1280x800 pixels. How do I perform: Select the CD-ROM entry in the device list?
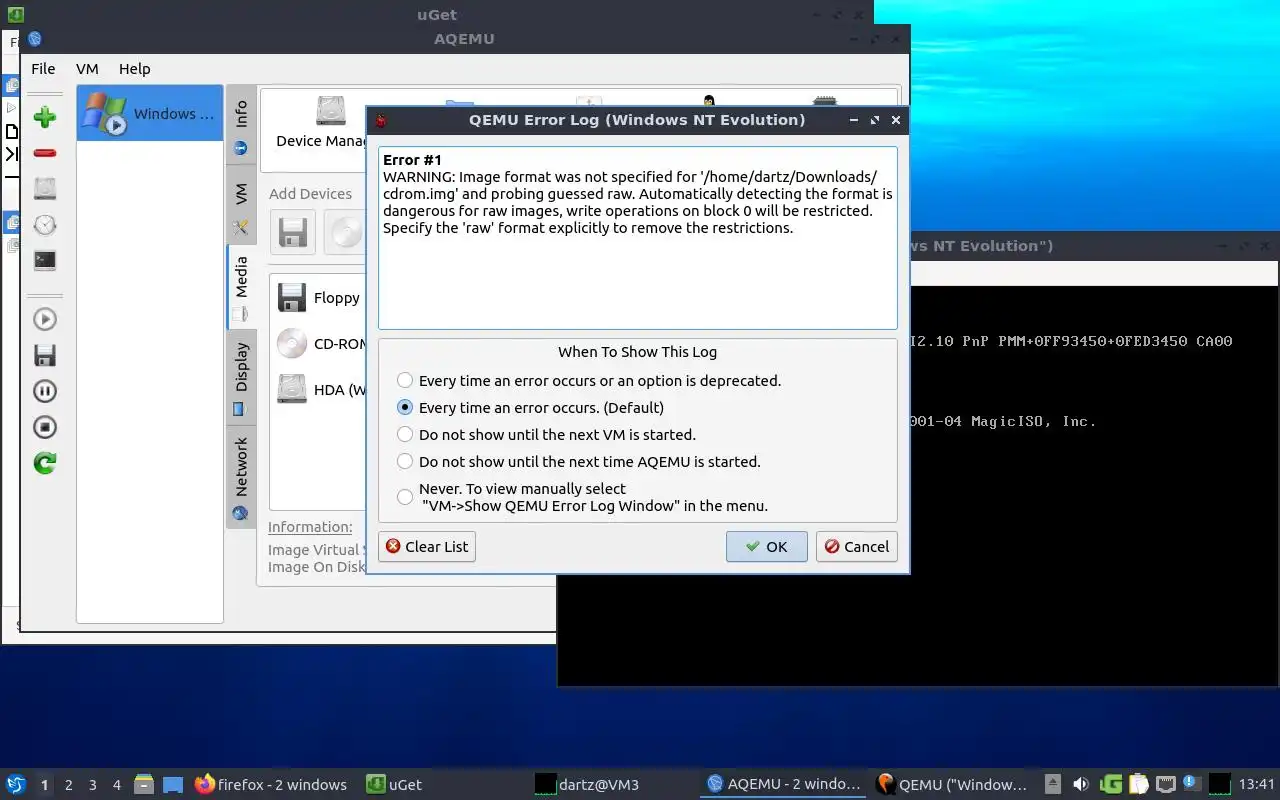click(x=321, y=343)
